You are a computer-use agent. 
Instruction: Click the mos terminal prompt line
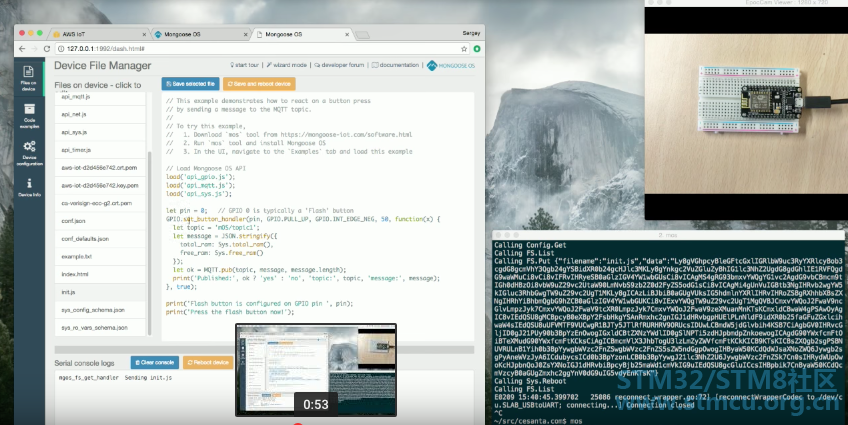coord(539,421)
